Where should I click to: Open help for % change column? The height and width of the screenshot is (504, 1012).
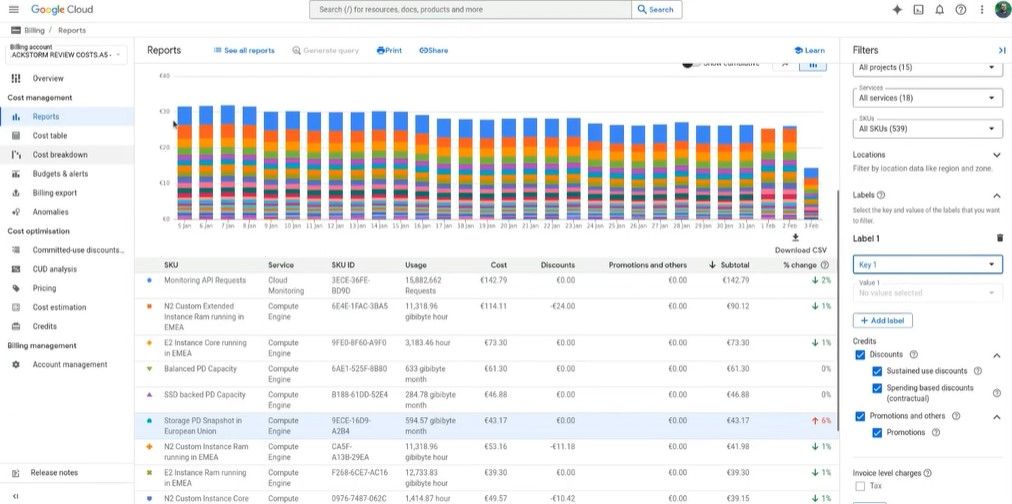point(825,265)
